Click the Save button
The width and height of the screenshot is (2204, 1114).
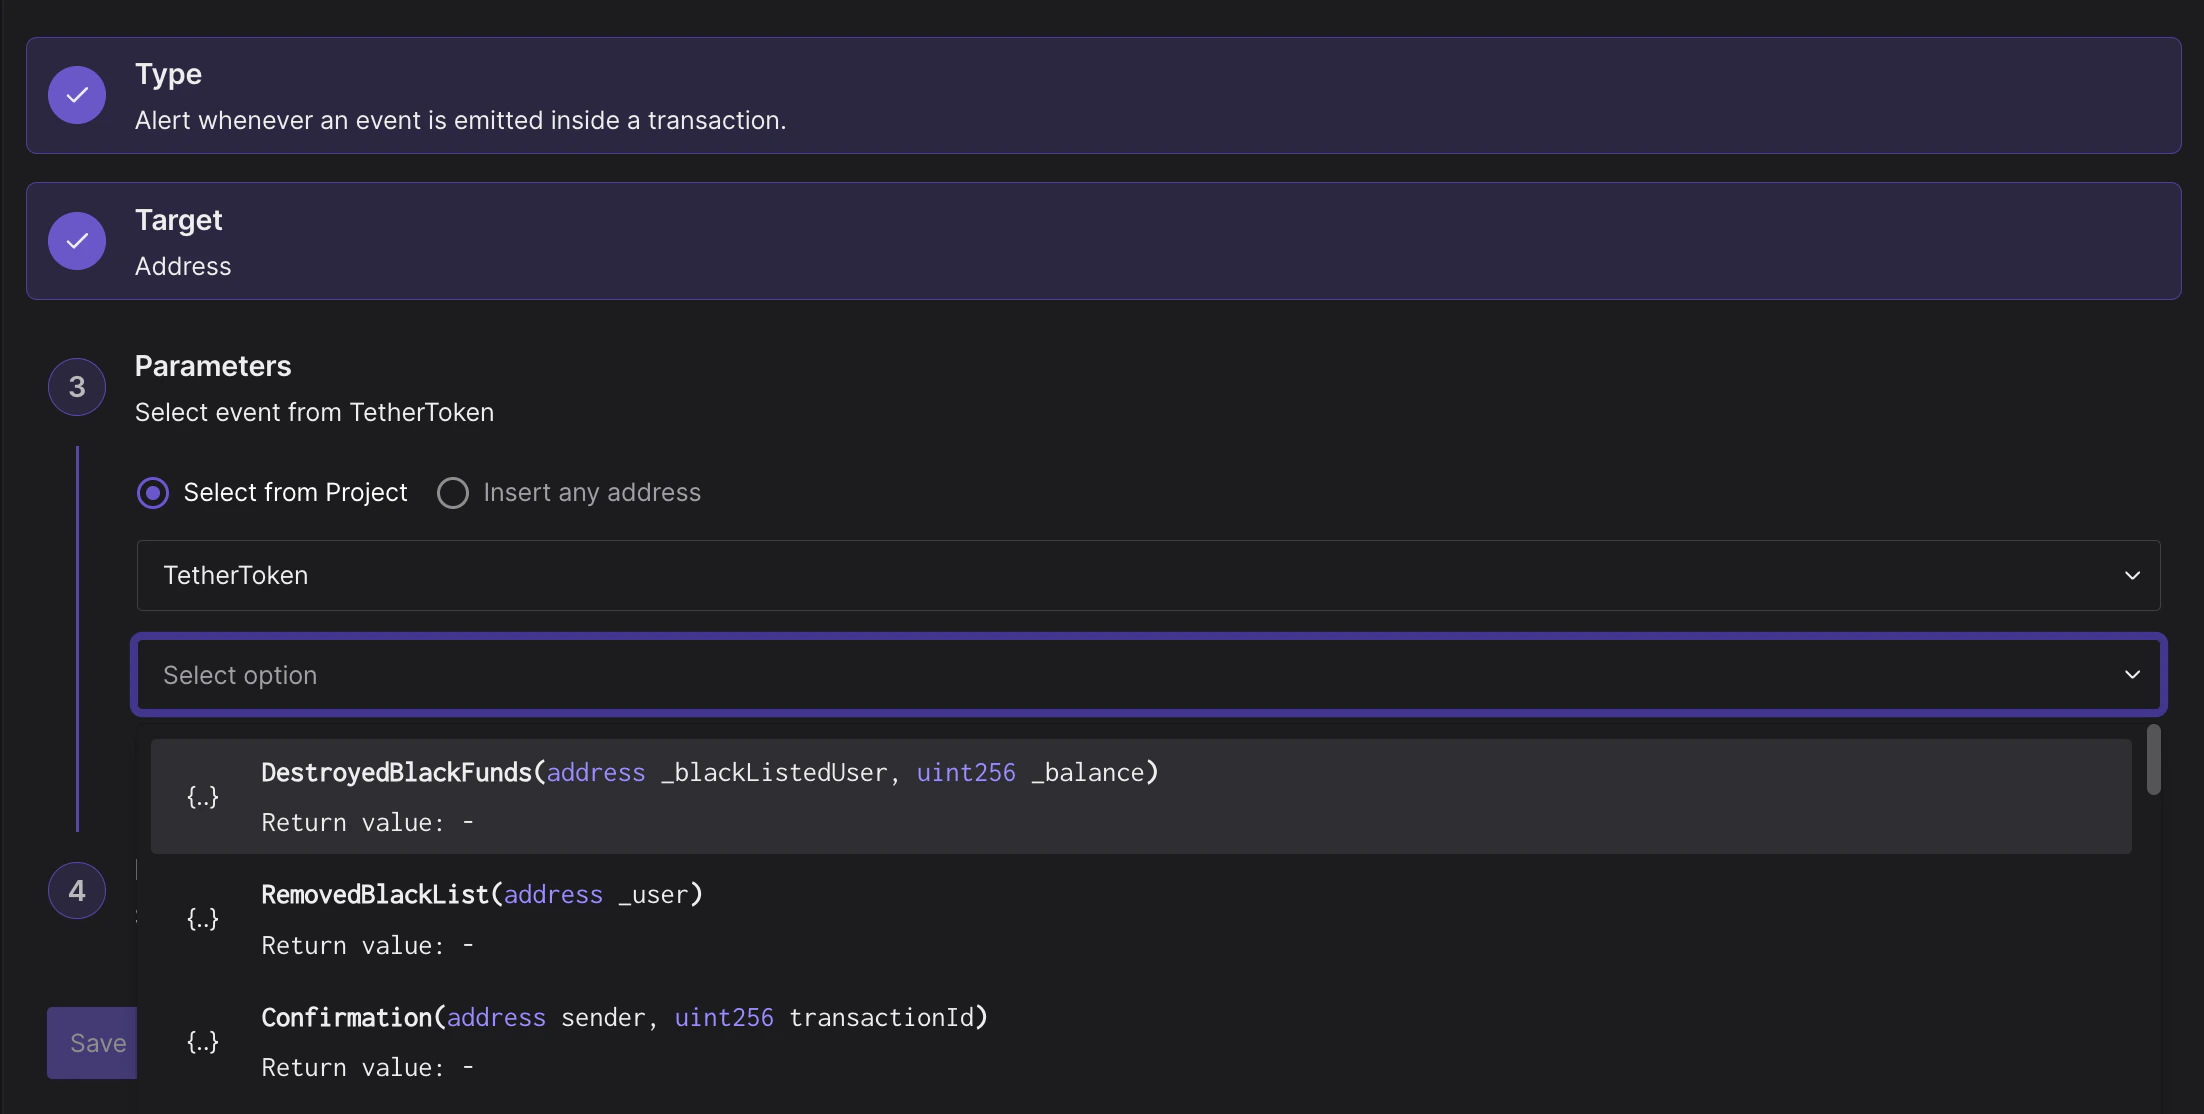pos(92,1043)
